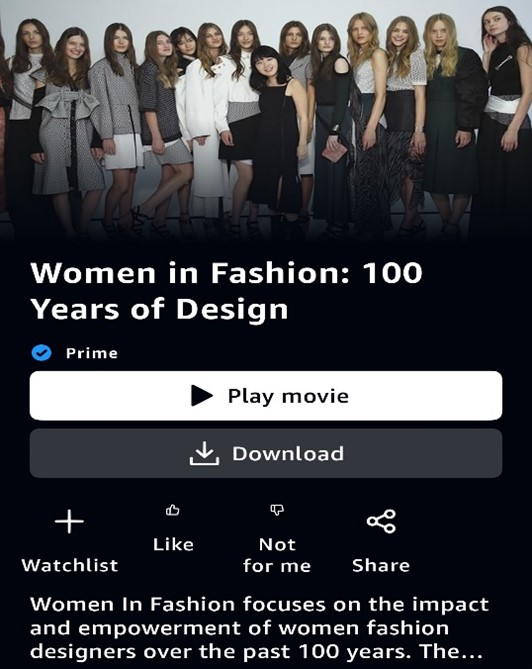Mark title as Not for me
Viewport: 532px width, 669px height.
(277, 556)
